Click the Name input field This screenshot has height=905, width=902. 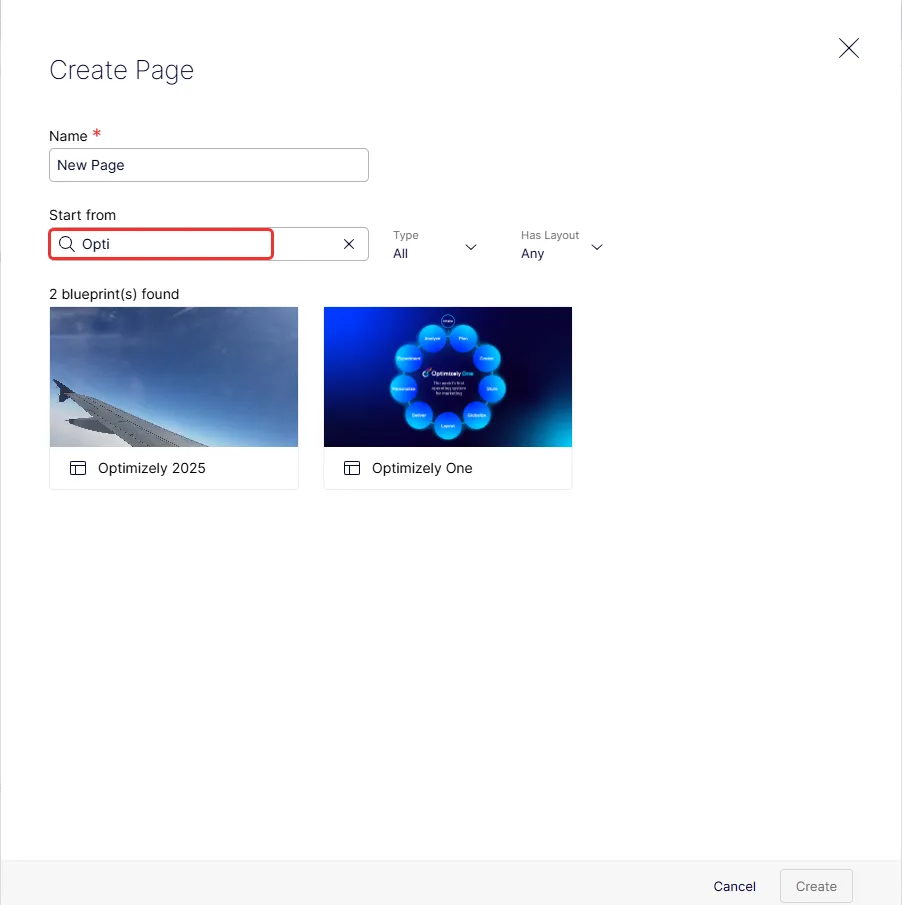[x=209, y=165]
